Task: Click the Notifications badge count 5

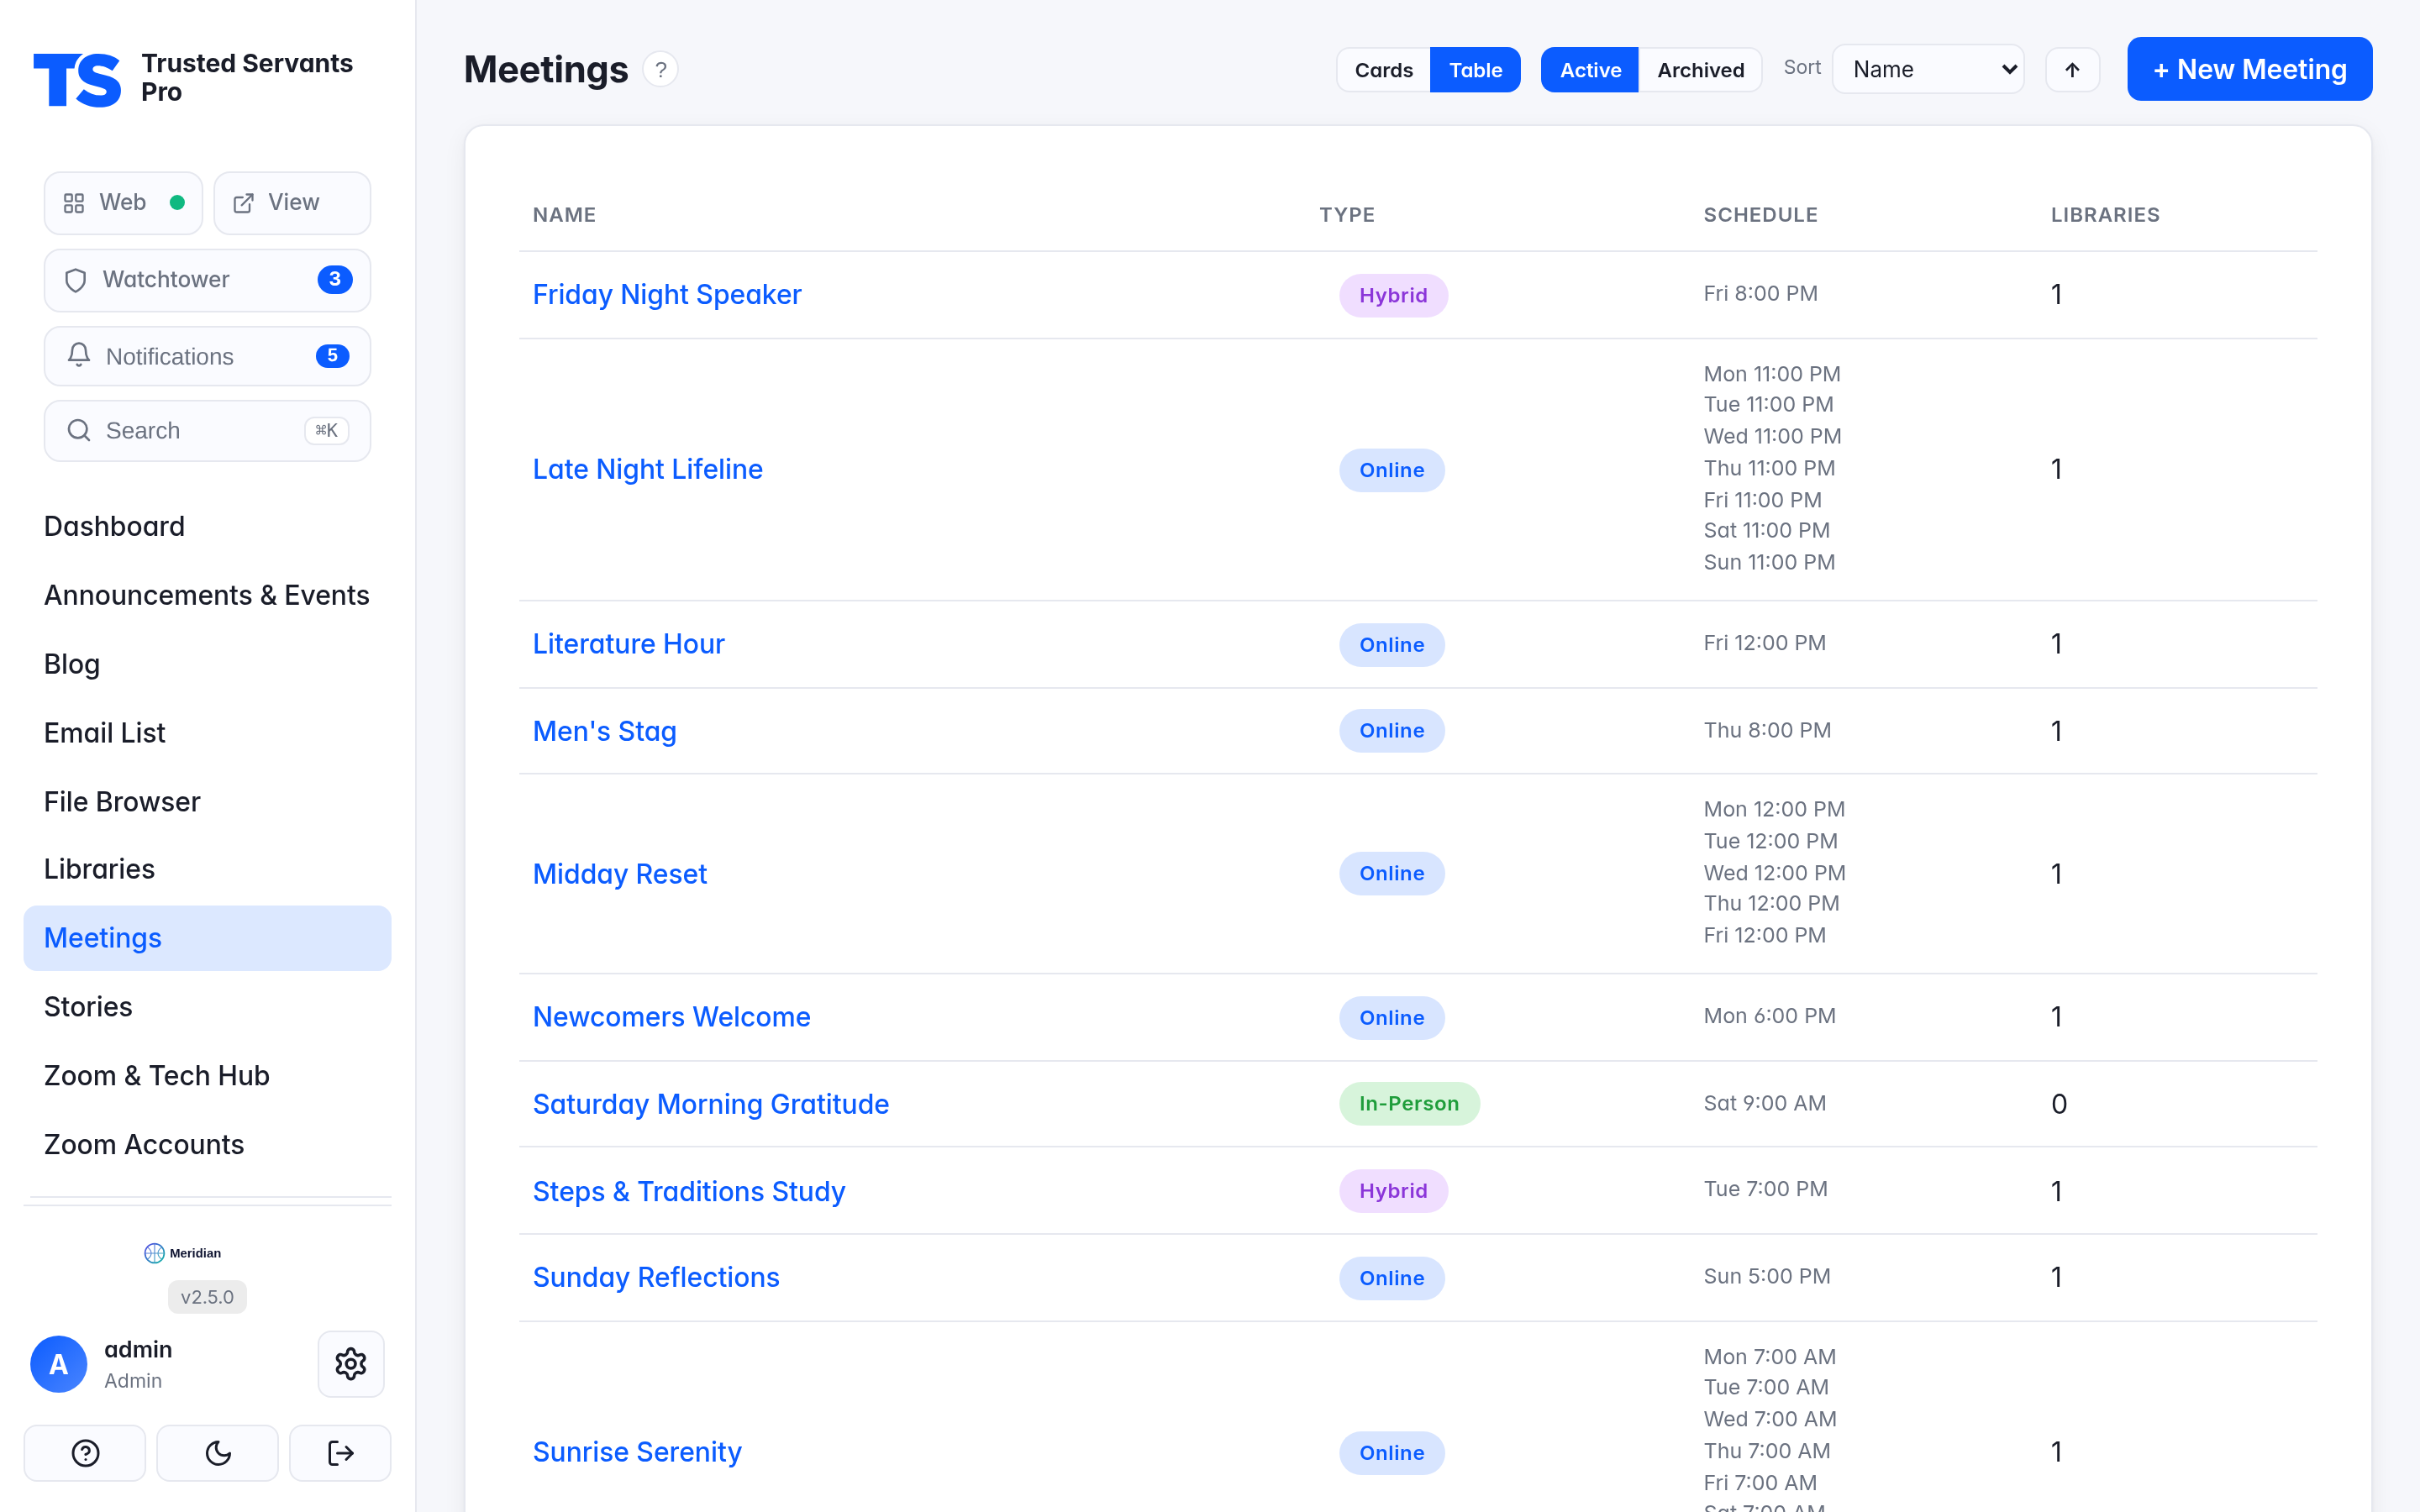Action: pyautogui.click(x=333, y=356)
